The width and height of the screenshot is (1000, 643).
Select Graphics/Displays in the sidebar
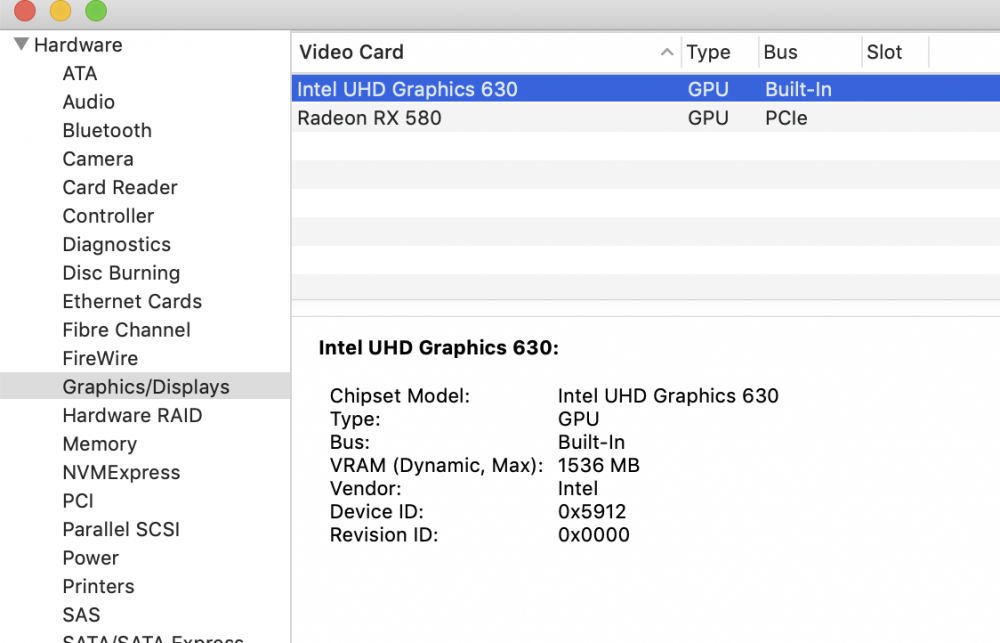[x=145, y=386]
